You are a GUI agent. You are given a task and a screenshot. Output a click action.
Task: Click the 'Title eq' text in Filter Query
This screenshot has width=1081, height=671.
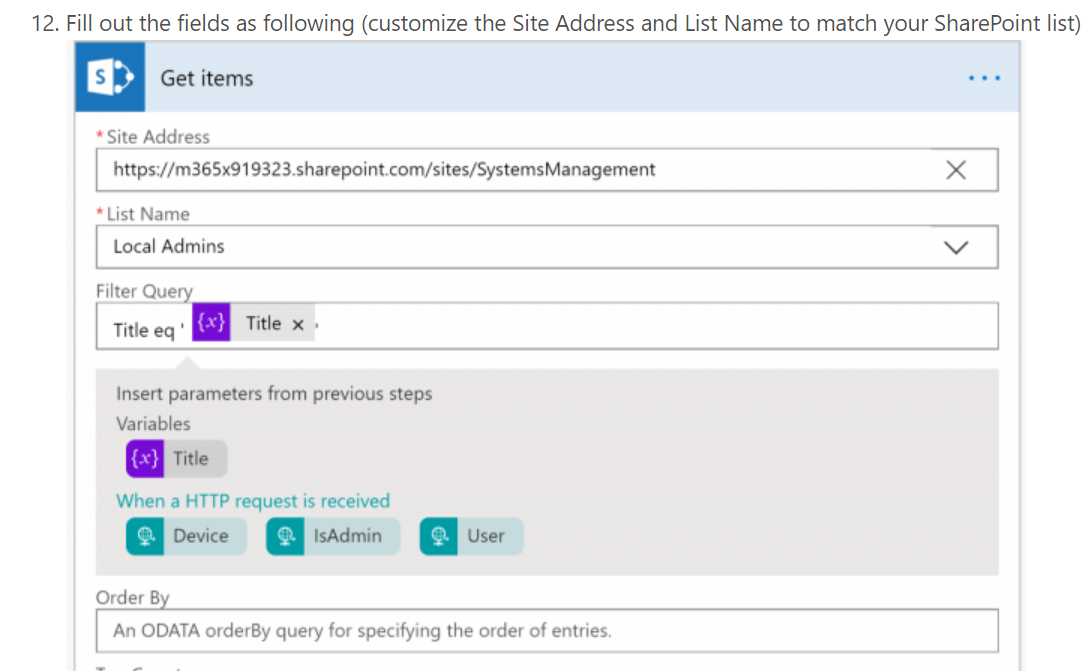tap(143, 330)
